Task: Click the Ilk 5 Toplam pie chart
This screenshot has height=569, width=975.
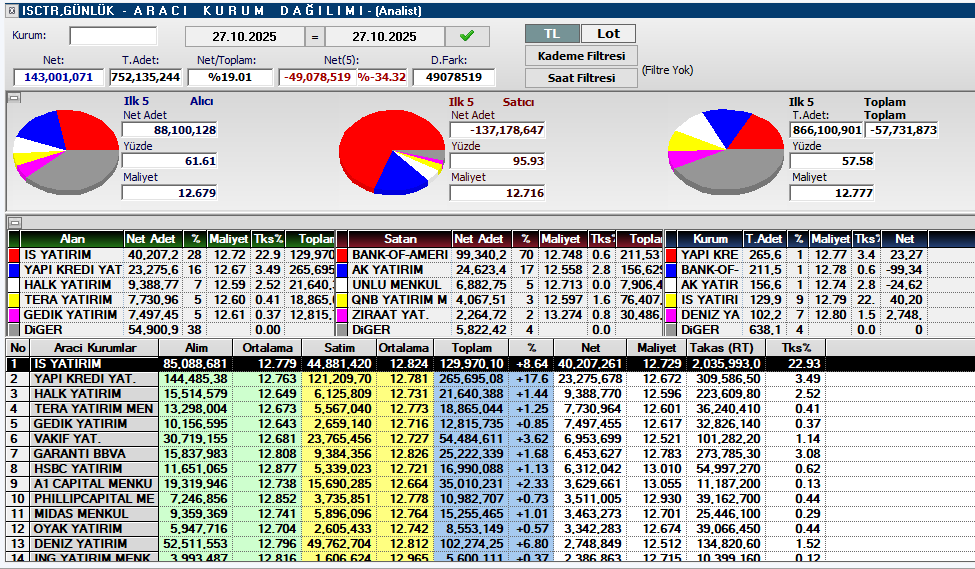Action: [726, 152]
